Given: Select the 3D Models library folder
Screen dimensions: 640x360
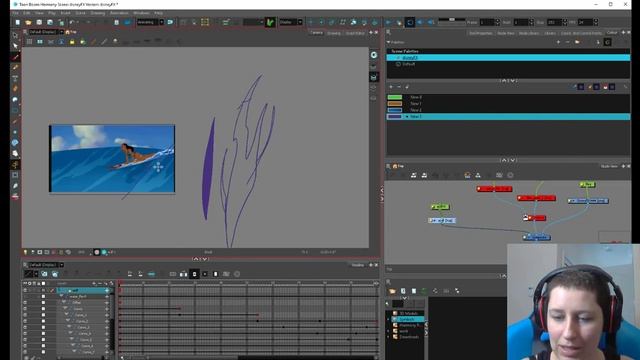Looking at the screenshot, I should (409, 313).
